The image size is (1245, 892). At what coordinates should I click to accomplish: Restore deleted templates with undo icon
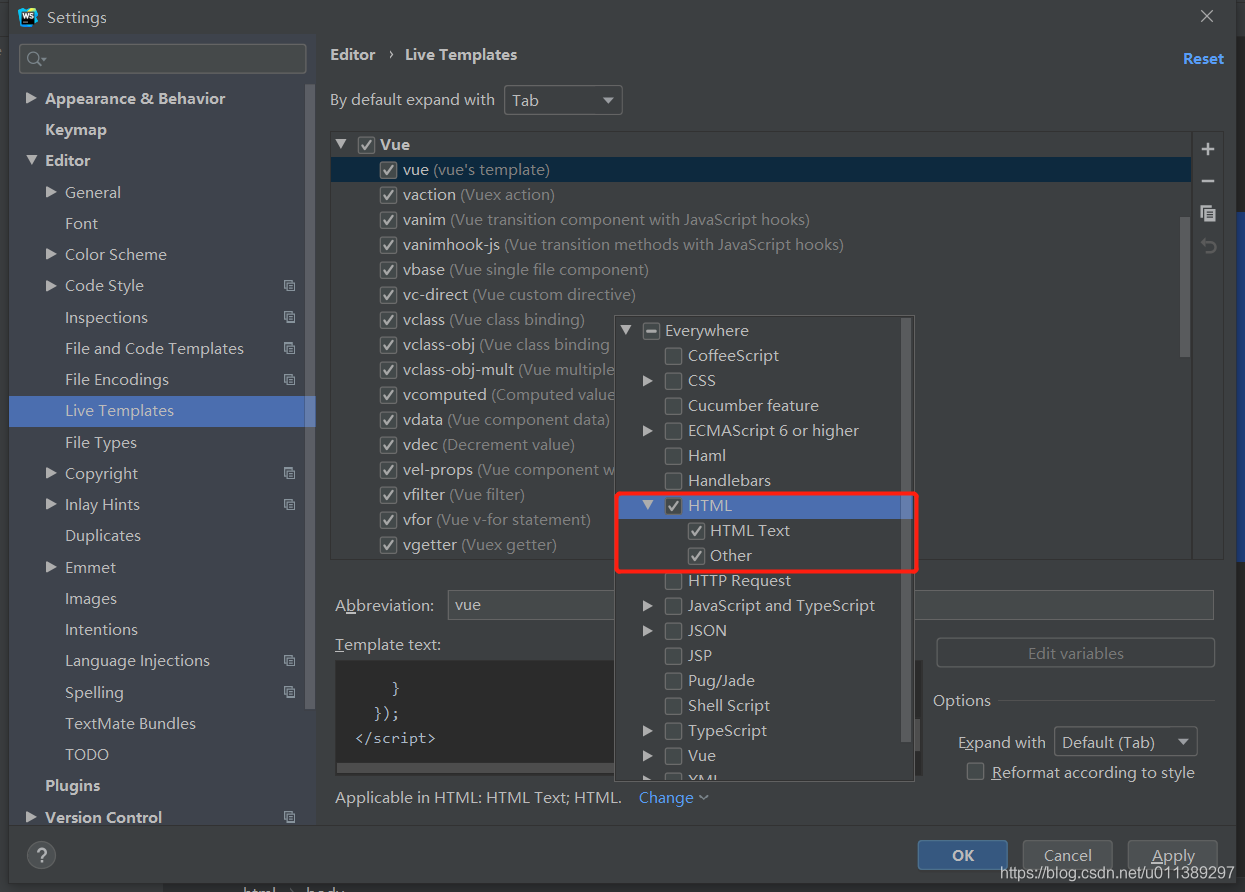(1208, 246)
